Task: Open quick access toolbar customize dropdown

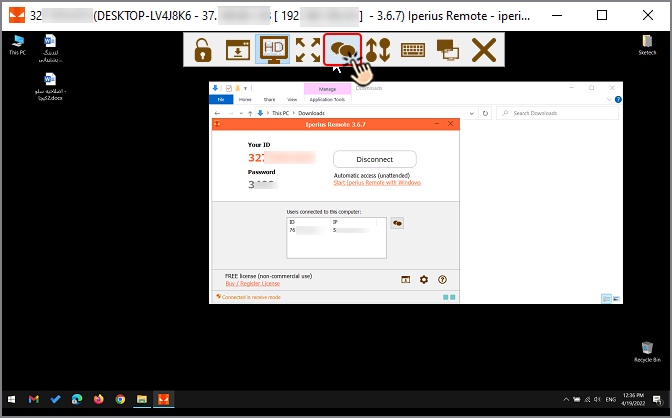Action: coord(246,88)
